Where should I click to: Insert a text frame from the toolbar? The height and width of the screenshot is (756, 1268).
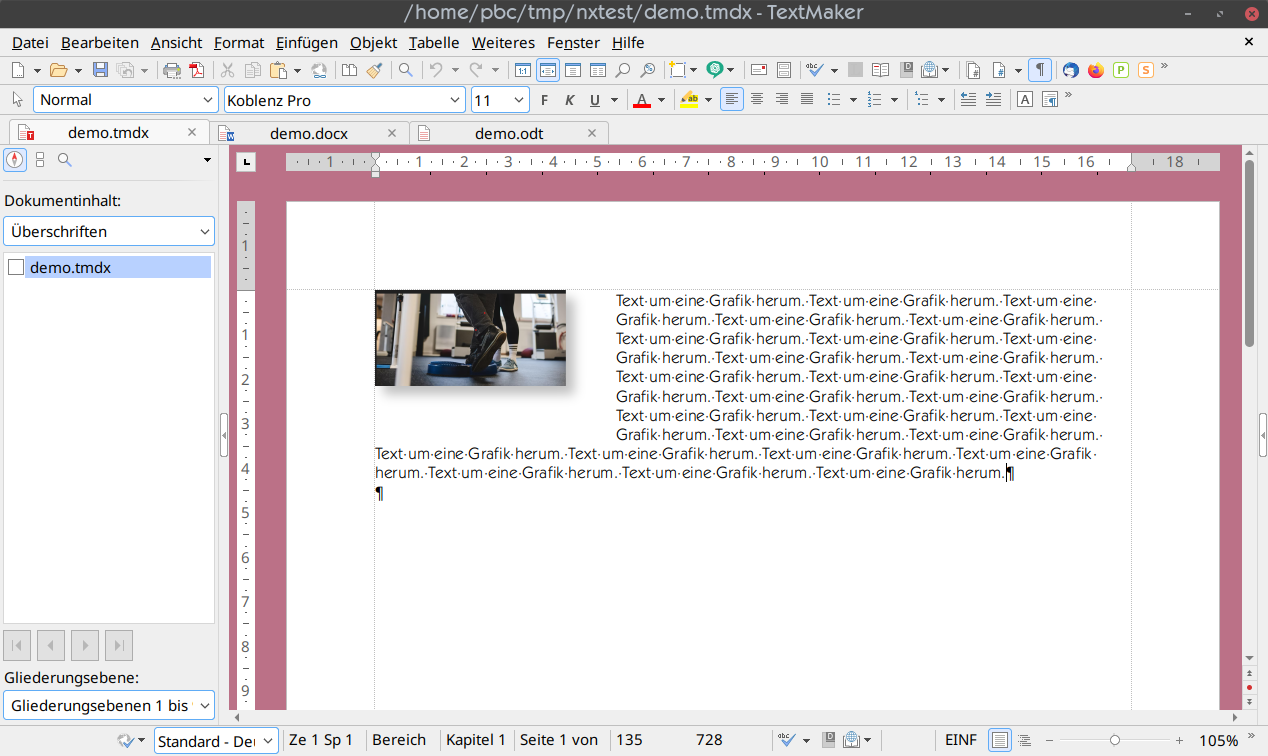(x=679, y=70)
